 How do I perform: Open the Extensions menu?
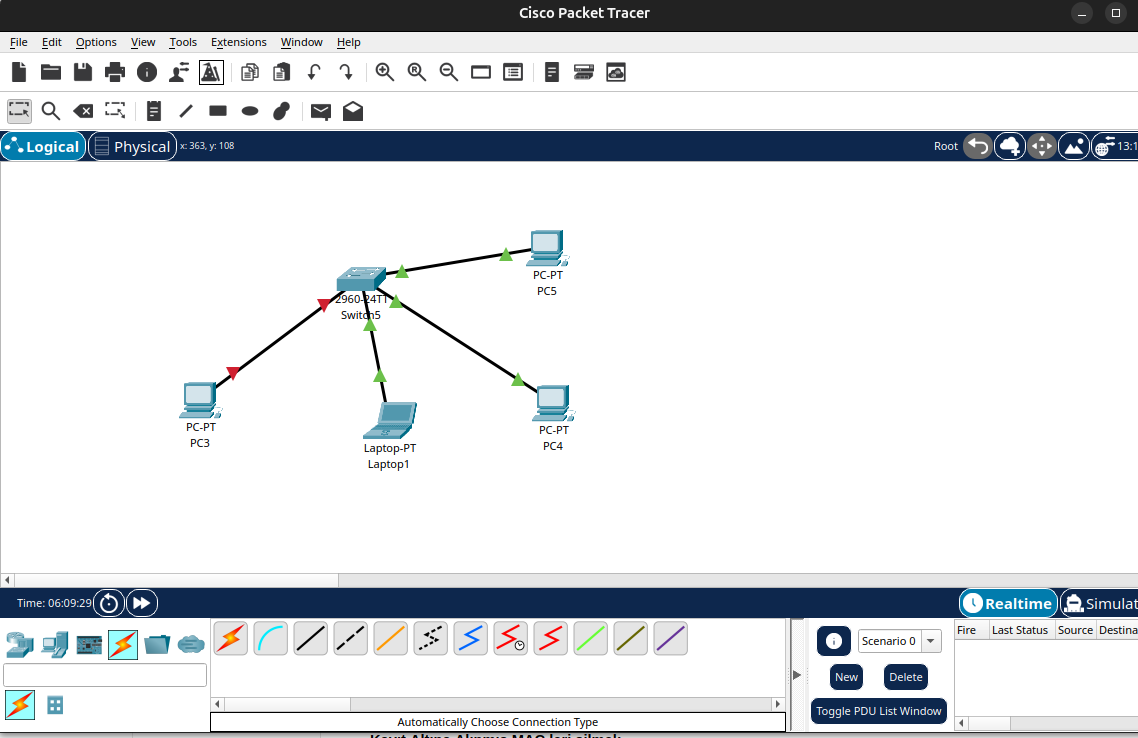pyautogui.click(x=238, y=42)
